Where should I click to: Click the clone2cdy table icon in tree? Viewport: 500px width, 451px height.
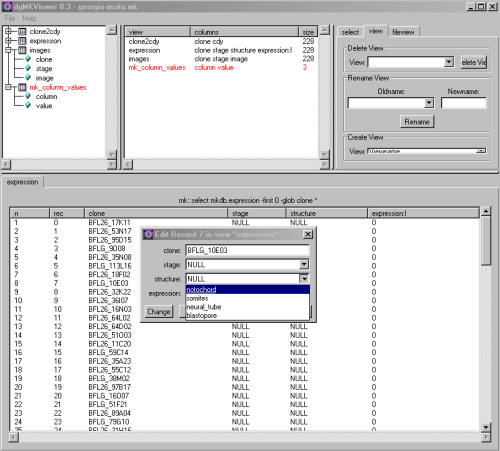coord(22,32)
